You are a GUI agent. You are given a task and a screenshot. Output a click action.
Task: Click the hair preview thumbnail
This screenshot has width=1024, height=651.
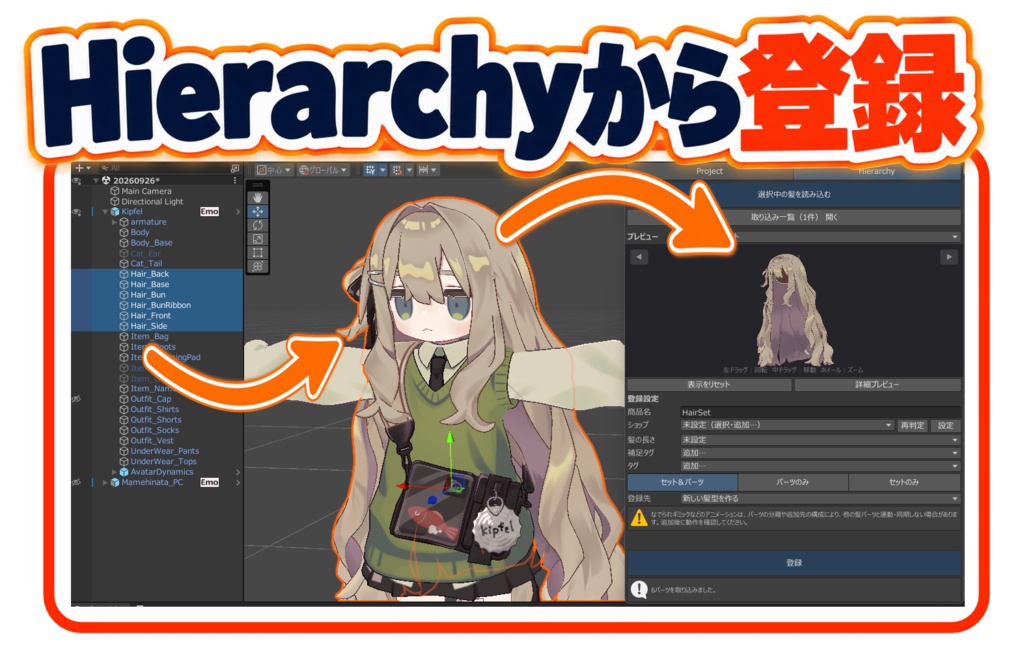[x=794, y=310]
